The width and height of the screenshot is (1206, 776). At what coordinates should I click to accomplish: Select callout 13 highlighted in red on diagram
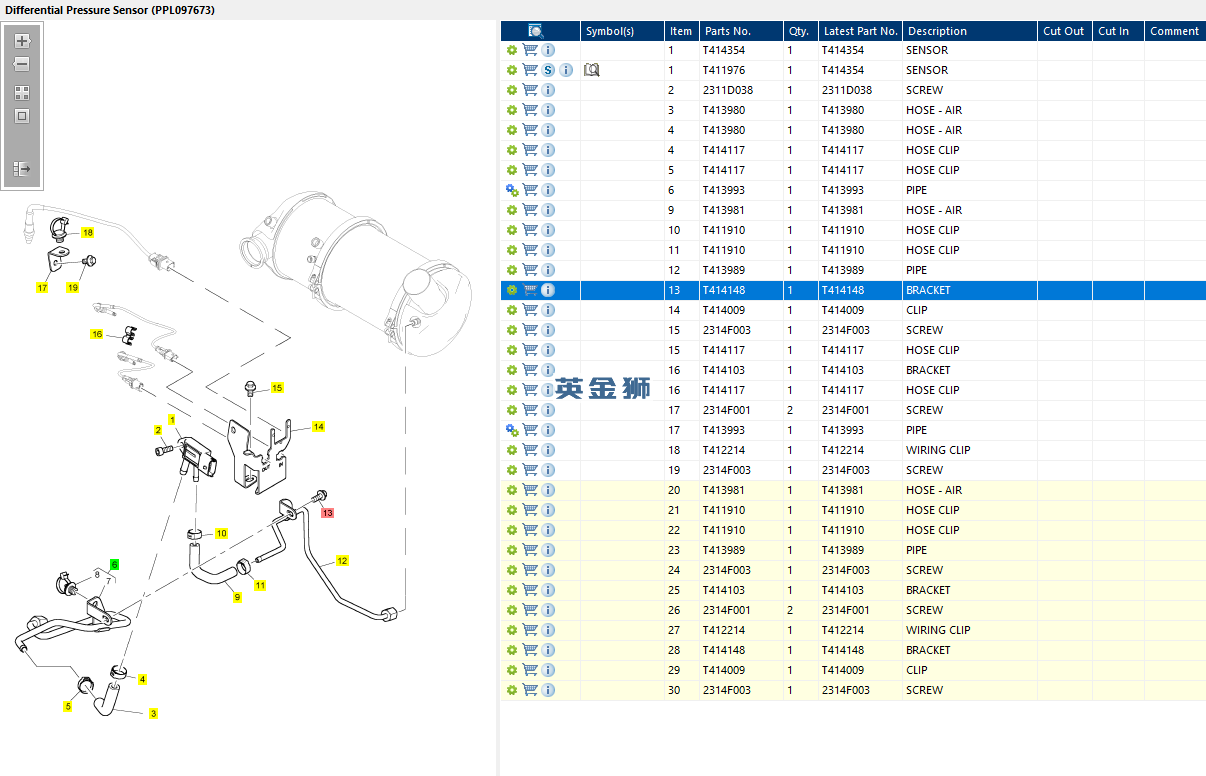tap(327, 512)
